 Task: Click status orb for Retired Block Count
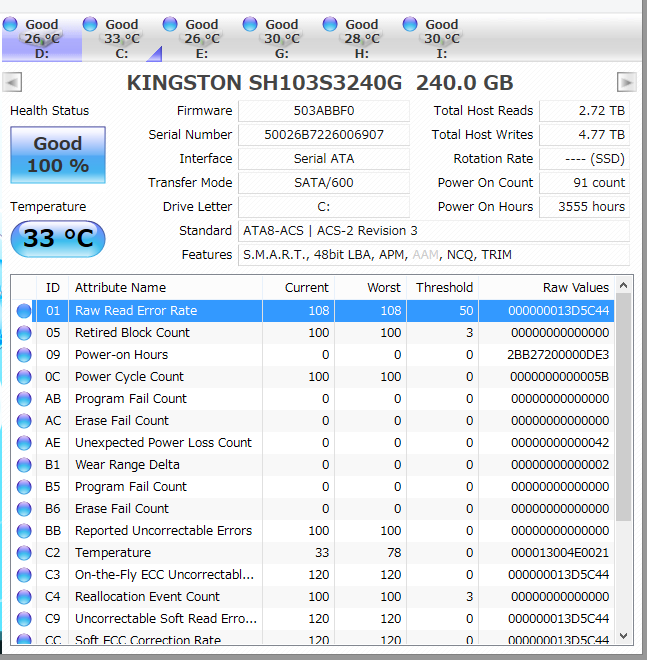(x=24, y=333)
